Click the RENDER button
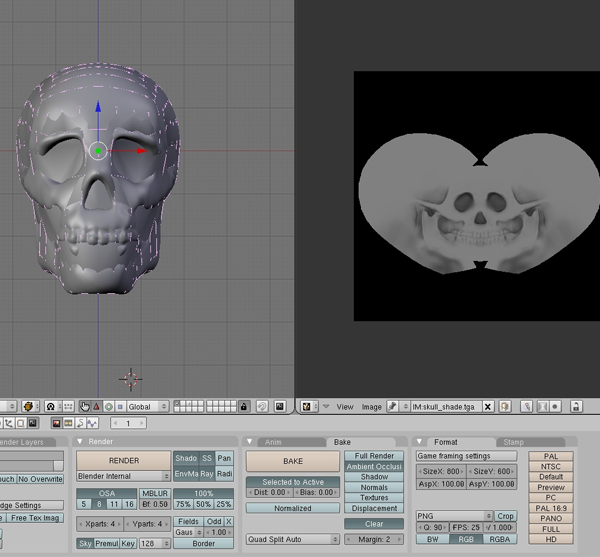This screenshot has width=600, height=557. 124,461
